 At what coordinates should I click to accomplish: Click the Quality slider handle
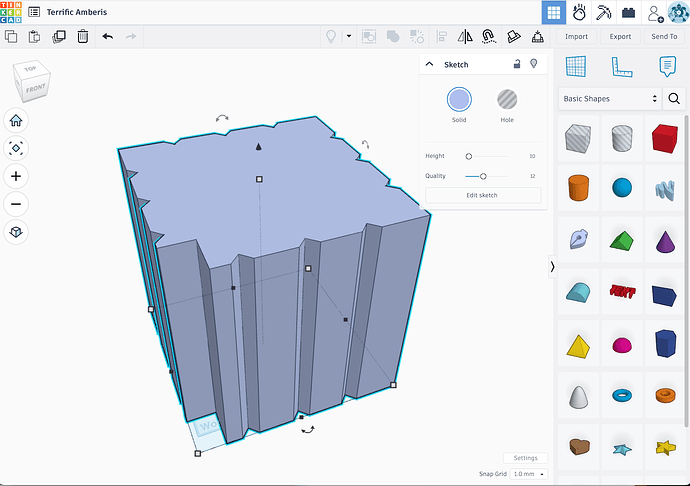pyautogui.click(x=483, y=176)
